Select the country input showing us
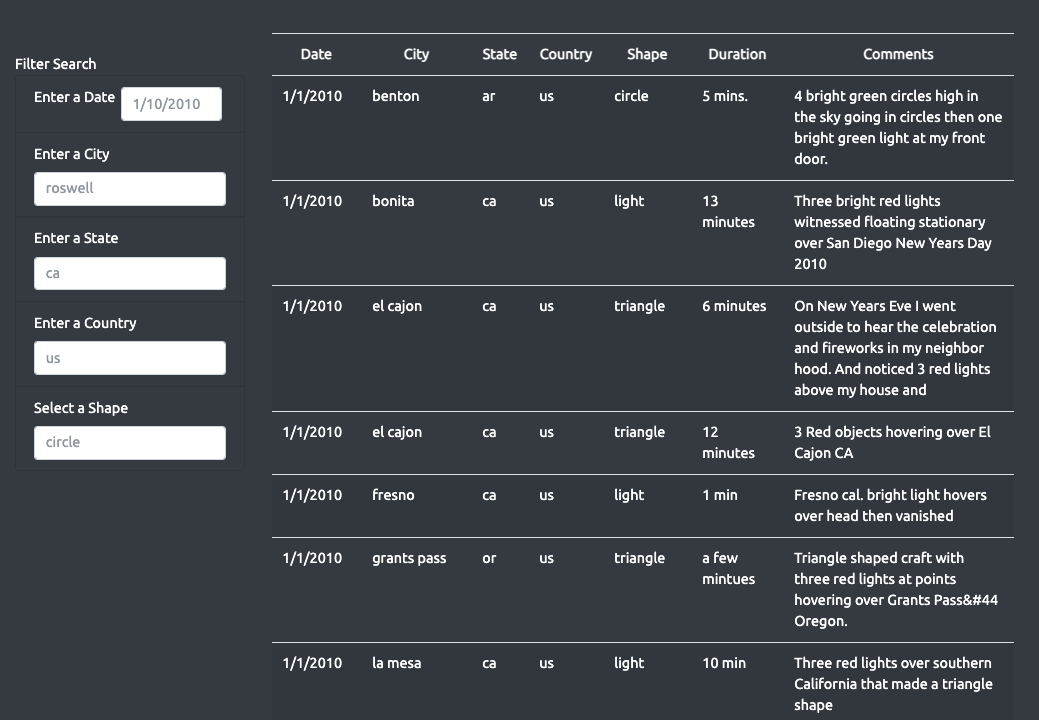 [x=130, y=358]
